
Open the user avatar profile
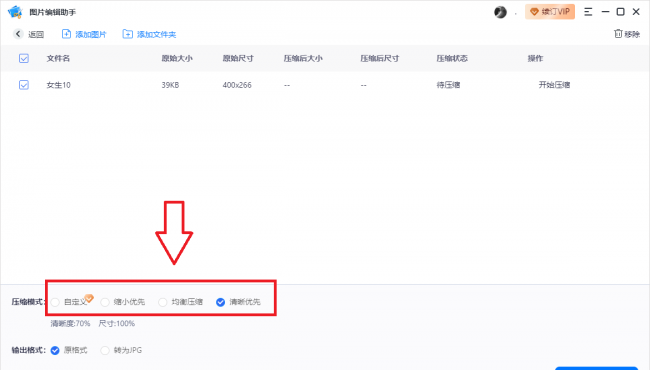click(500, 12)
